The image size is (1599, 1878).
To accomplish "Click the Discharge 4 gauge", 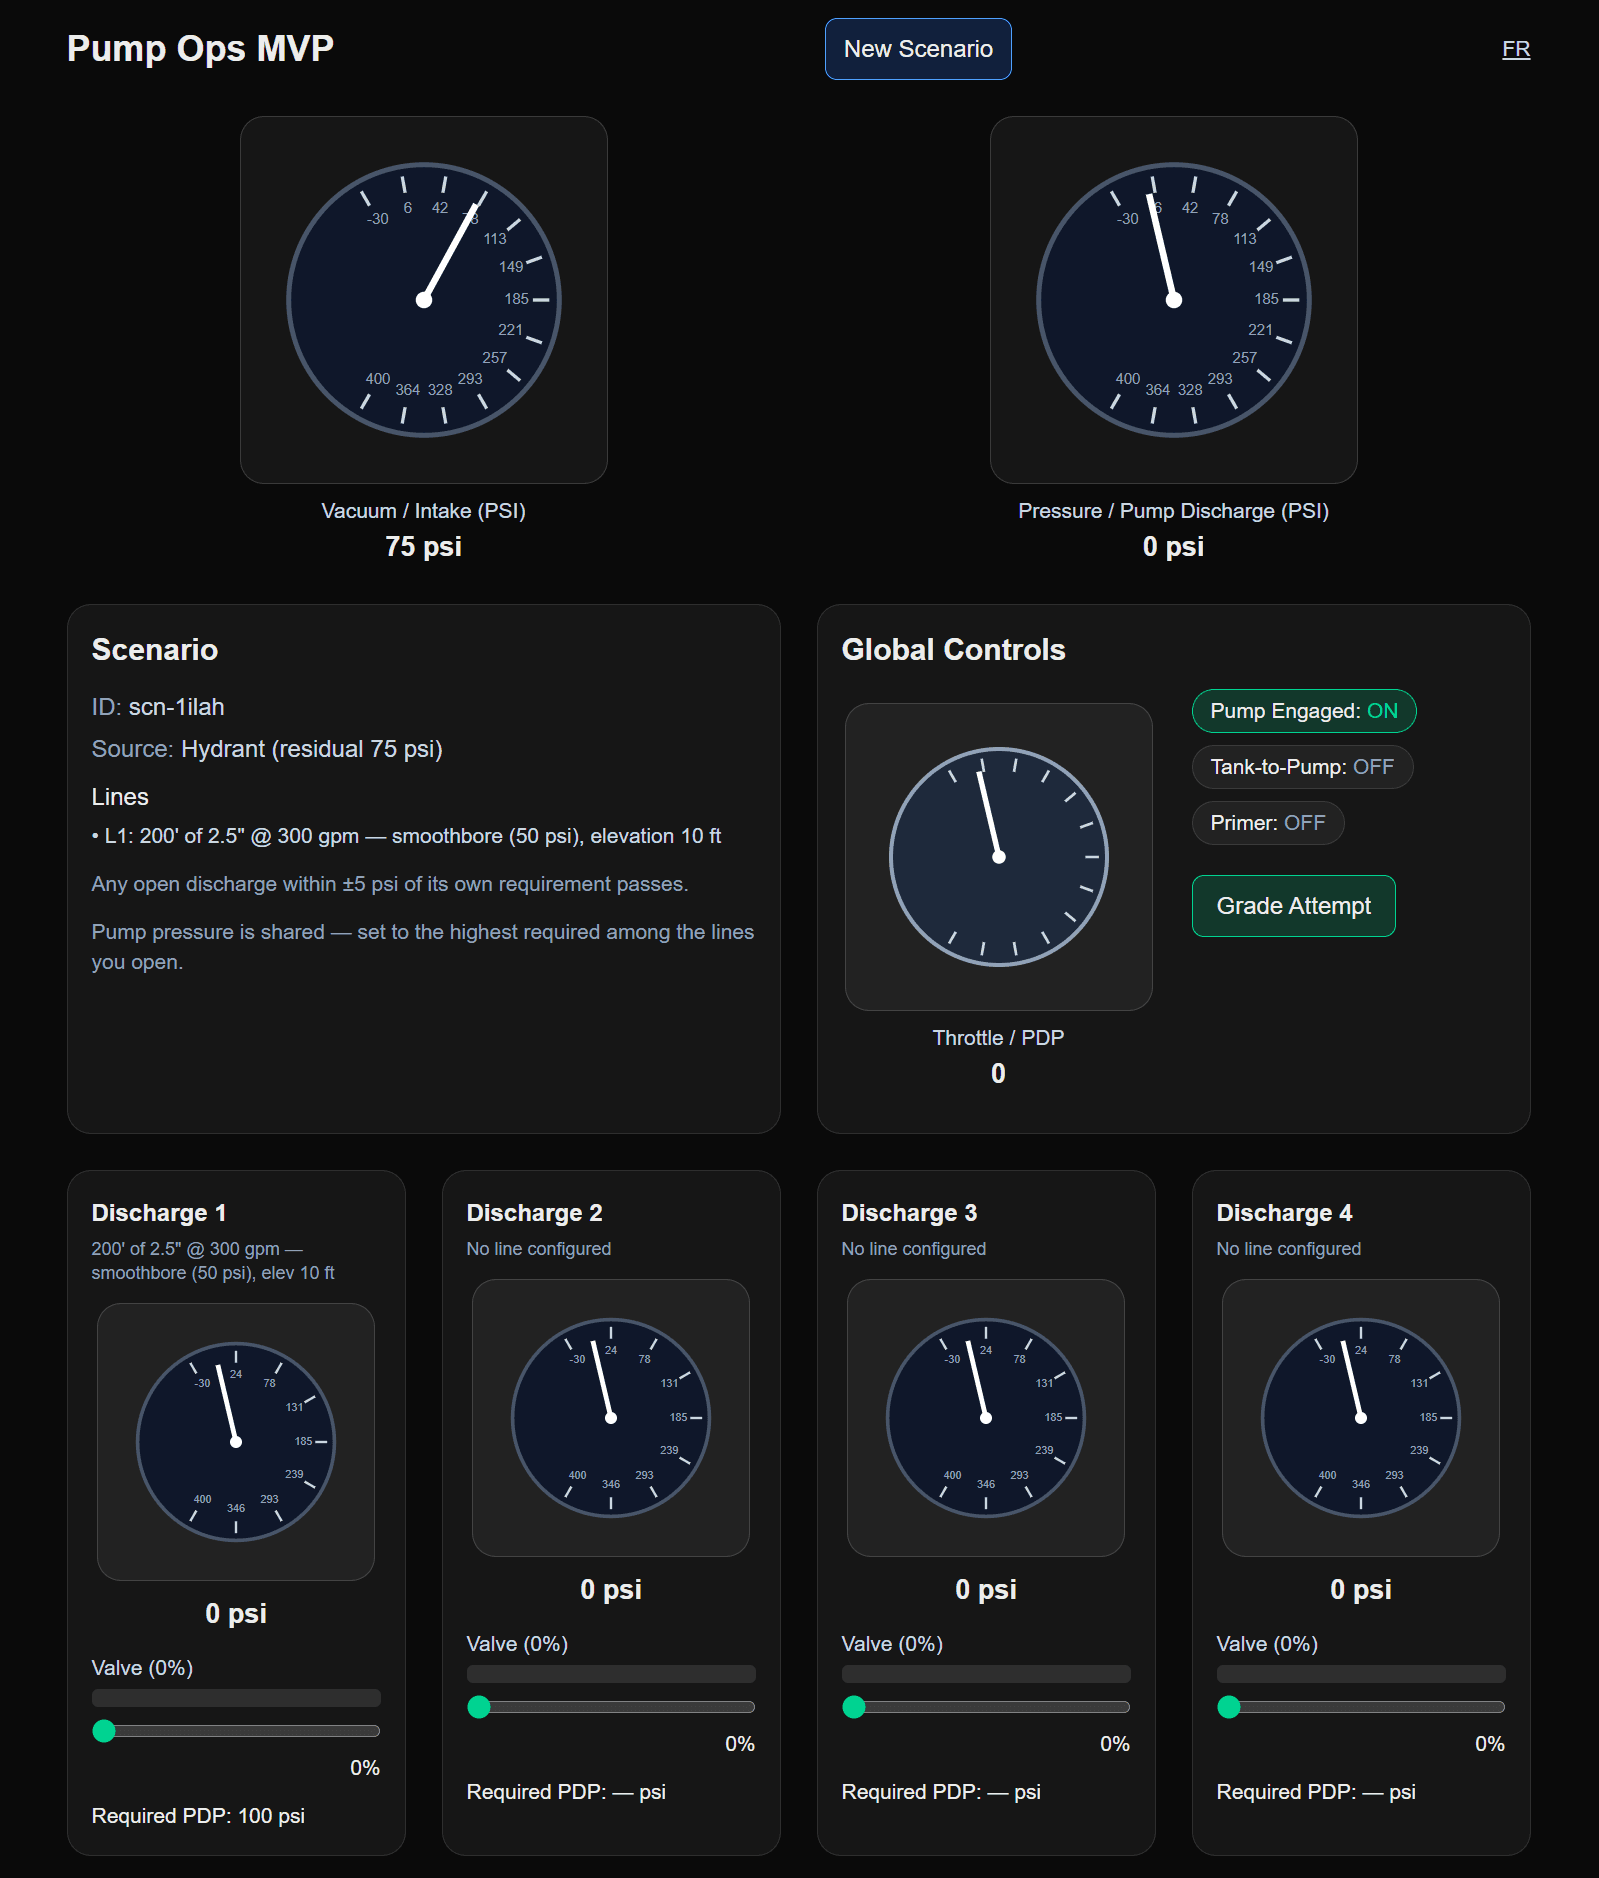I will (1360, 1417).
